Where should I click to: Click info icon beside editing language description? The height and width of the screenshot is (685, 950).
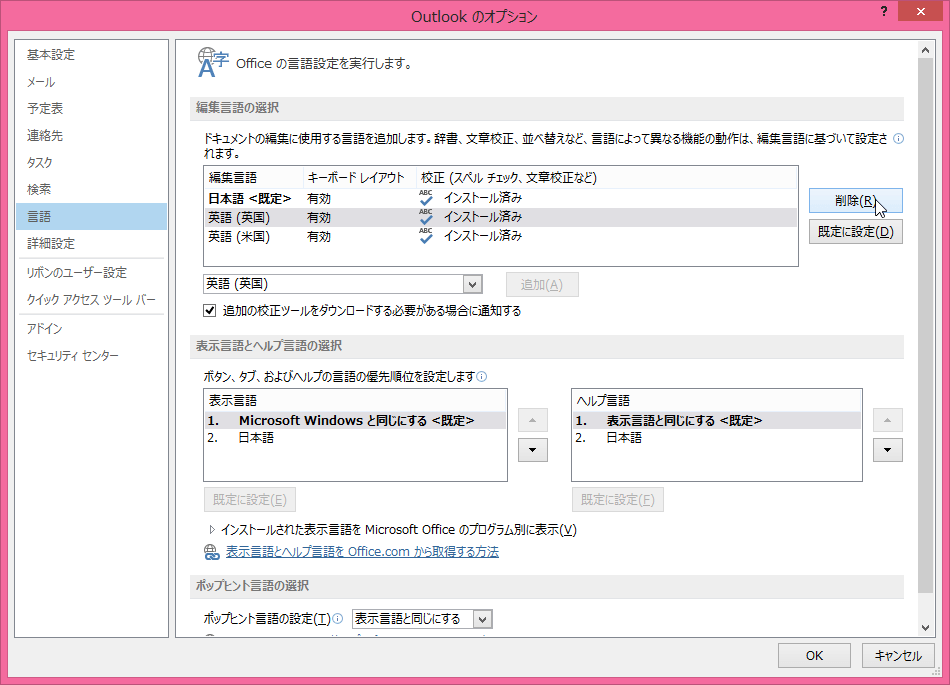(x=899, y=139)
